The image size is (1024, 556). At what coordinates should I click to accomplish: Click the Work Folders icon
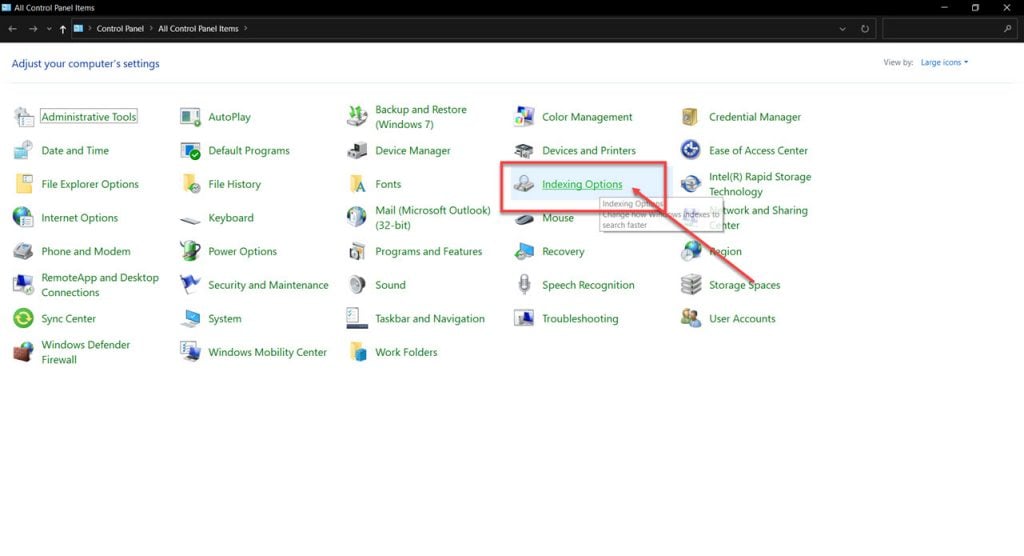pos(357,352)
